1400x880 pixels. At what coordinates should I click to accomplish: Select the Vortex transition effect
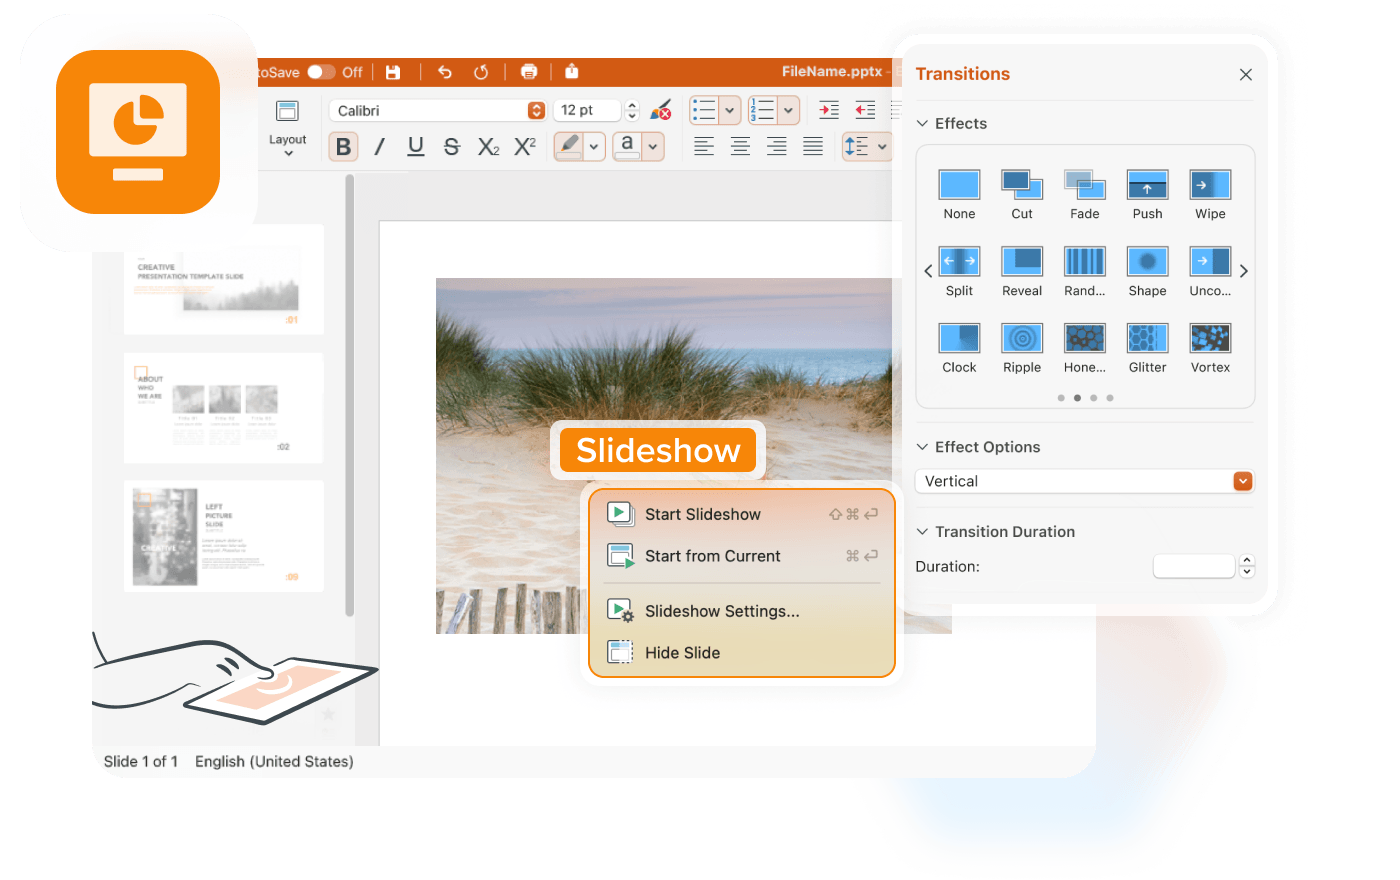click(x=1210, y=348)
